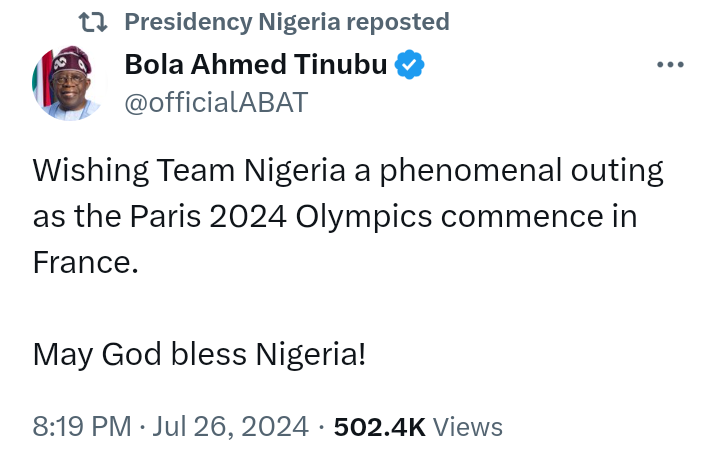Click the Views label
Screen dimensions: 720x458
click(x=469, y=427)
